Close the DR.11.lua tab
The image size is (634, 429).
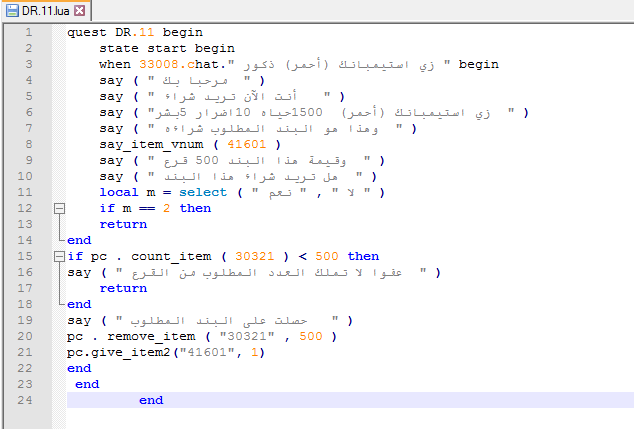click(x=80, y=11)
